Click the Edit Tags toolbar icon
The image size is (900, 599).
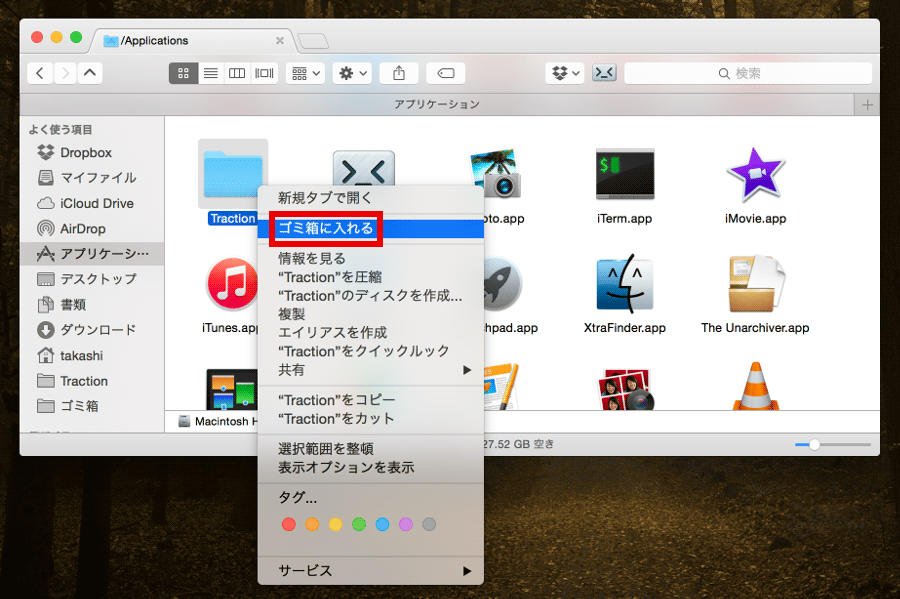[x=446, y=73]
